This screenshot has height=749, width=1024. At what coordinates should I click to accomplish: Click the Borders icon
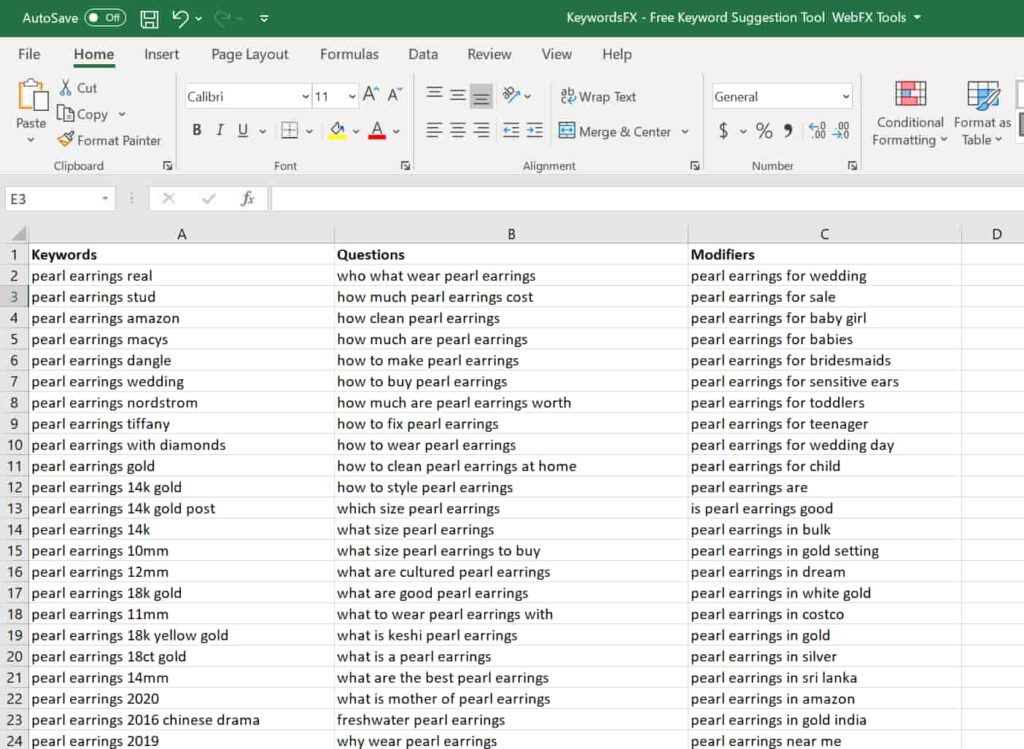(289, 130)
